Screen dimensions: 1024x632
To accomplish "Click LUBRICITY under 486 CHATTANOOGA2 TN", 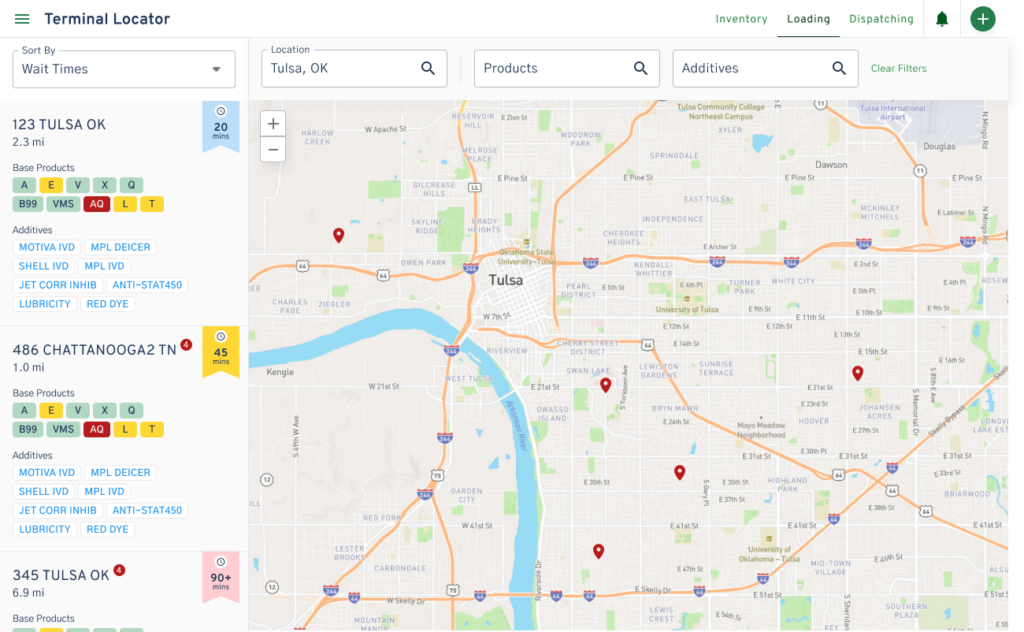I will point(44,529).
